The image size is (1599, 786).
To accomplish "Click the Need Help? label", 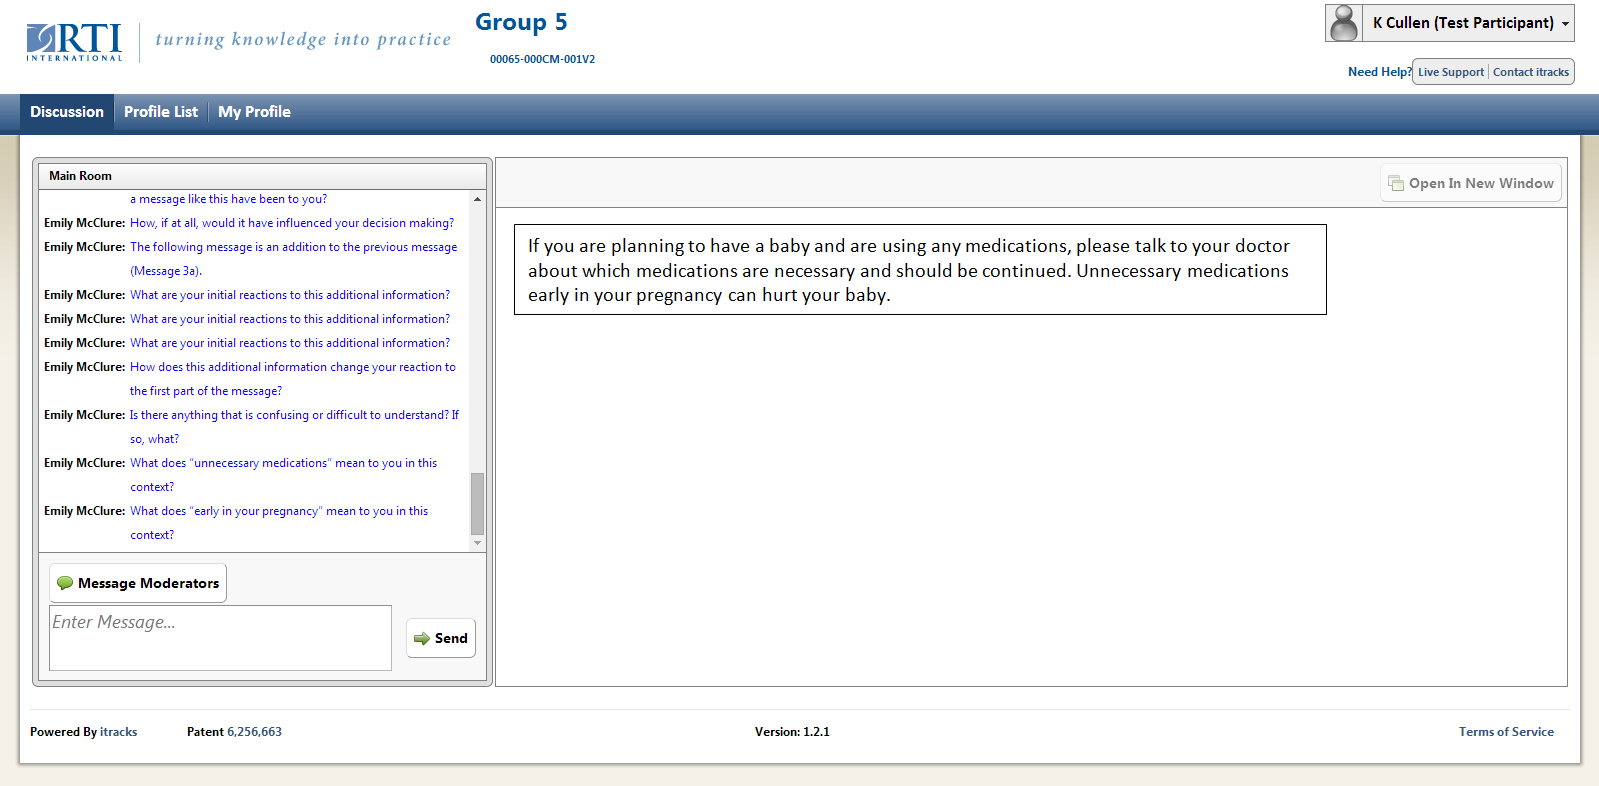I will coord(1379,72).
